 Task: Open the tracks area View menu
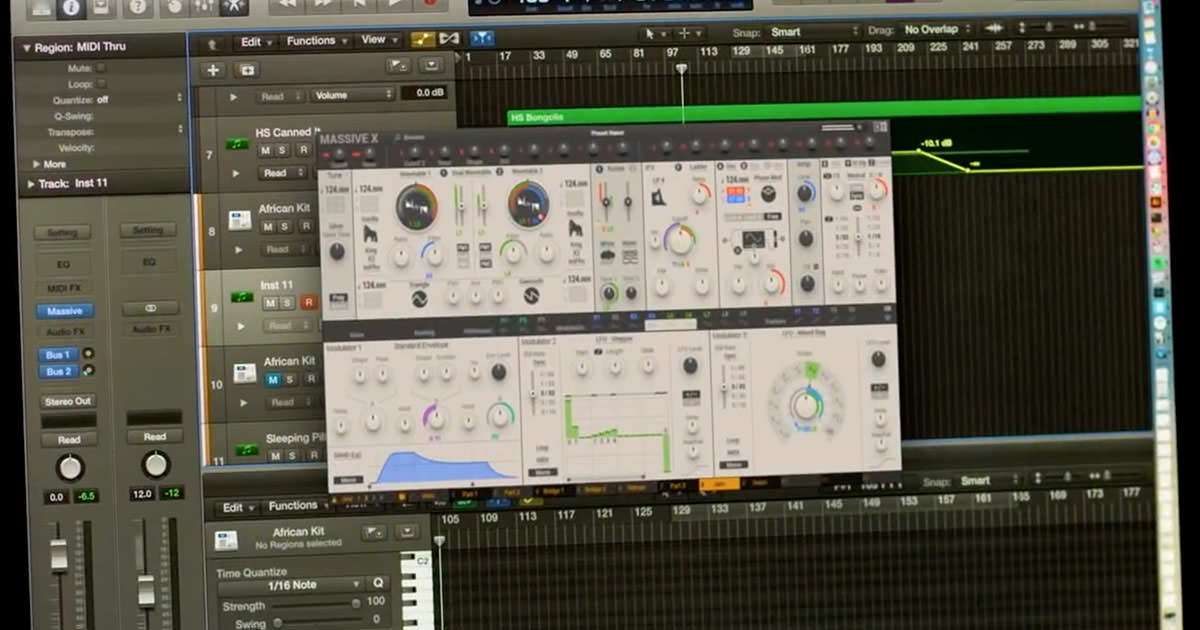(x=378, y=40)
